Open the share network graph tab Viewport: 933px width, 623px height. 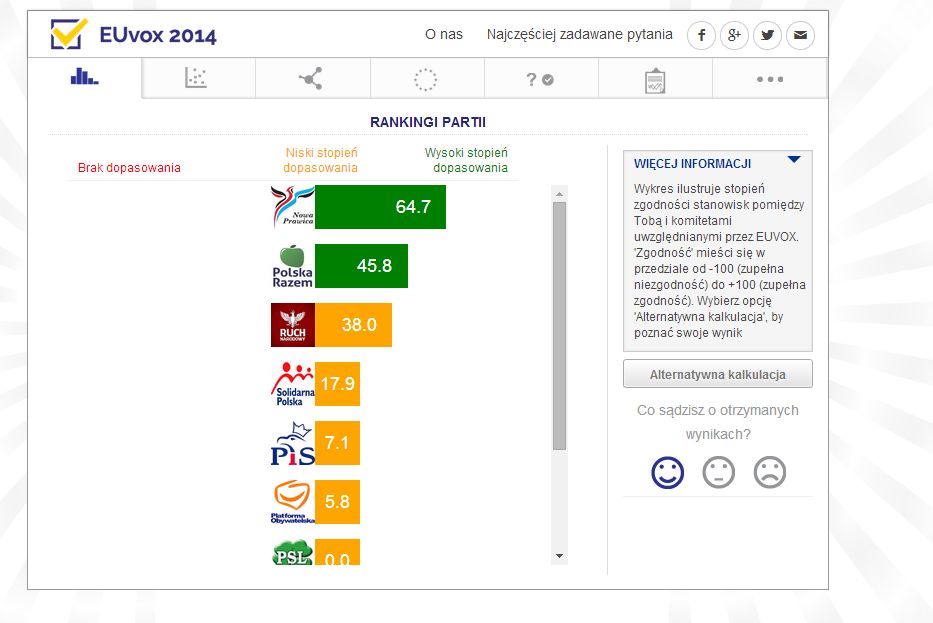(312, 78)
